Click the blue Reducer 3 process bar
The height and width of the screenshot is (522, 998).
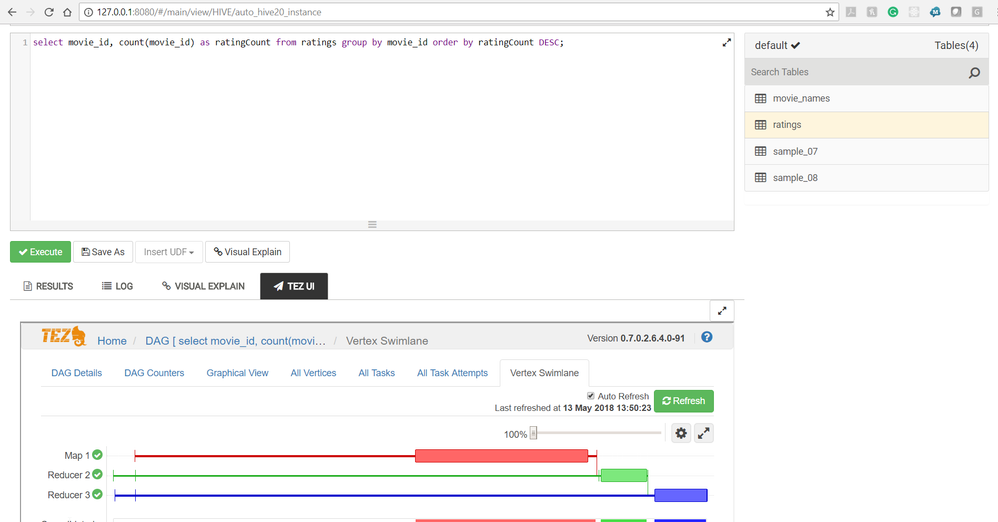click(681, 495)
